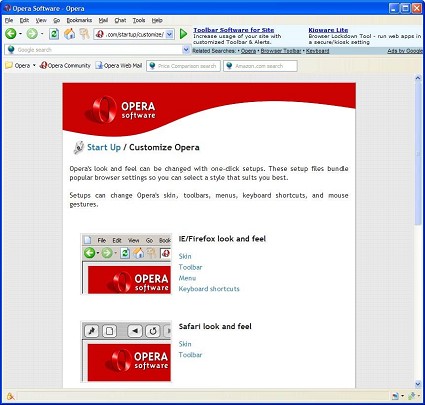Open the Opera Web Mail bookmark
Image resolution: width=425 pixels, height=405 pixels.
pos(119,65)
